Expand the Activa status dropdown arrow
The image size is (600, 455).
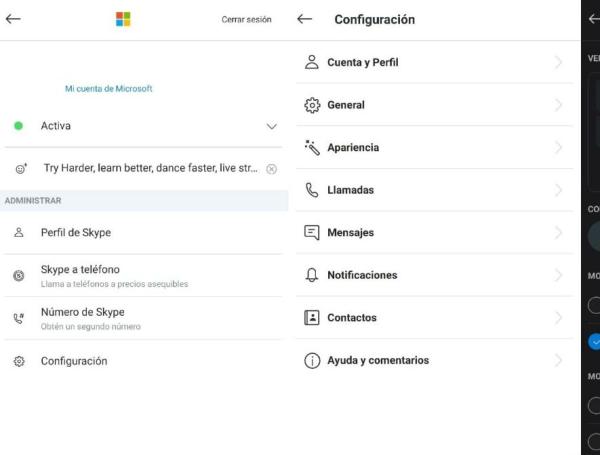pyautogui.click(x=272, y=126)
